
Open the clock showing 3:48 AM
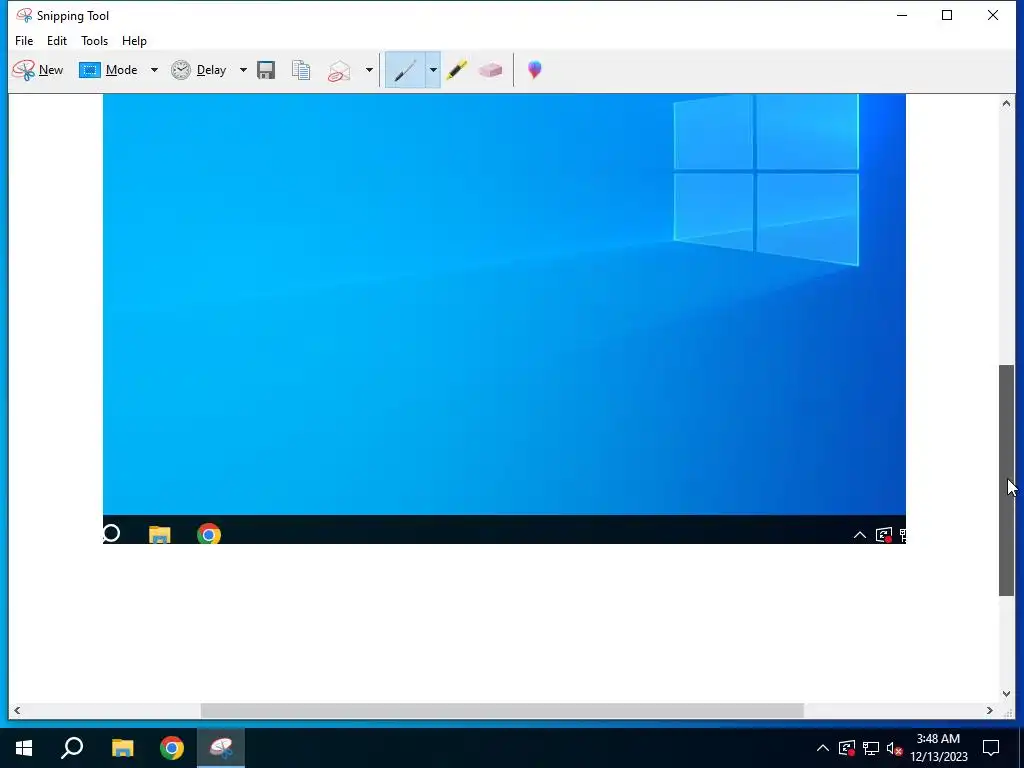[938, 748]
